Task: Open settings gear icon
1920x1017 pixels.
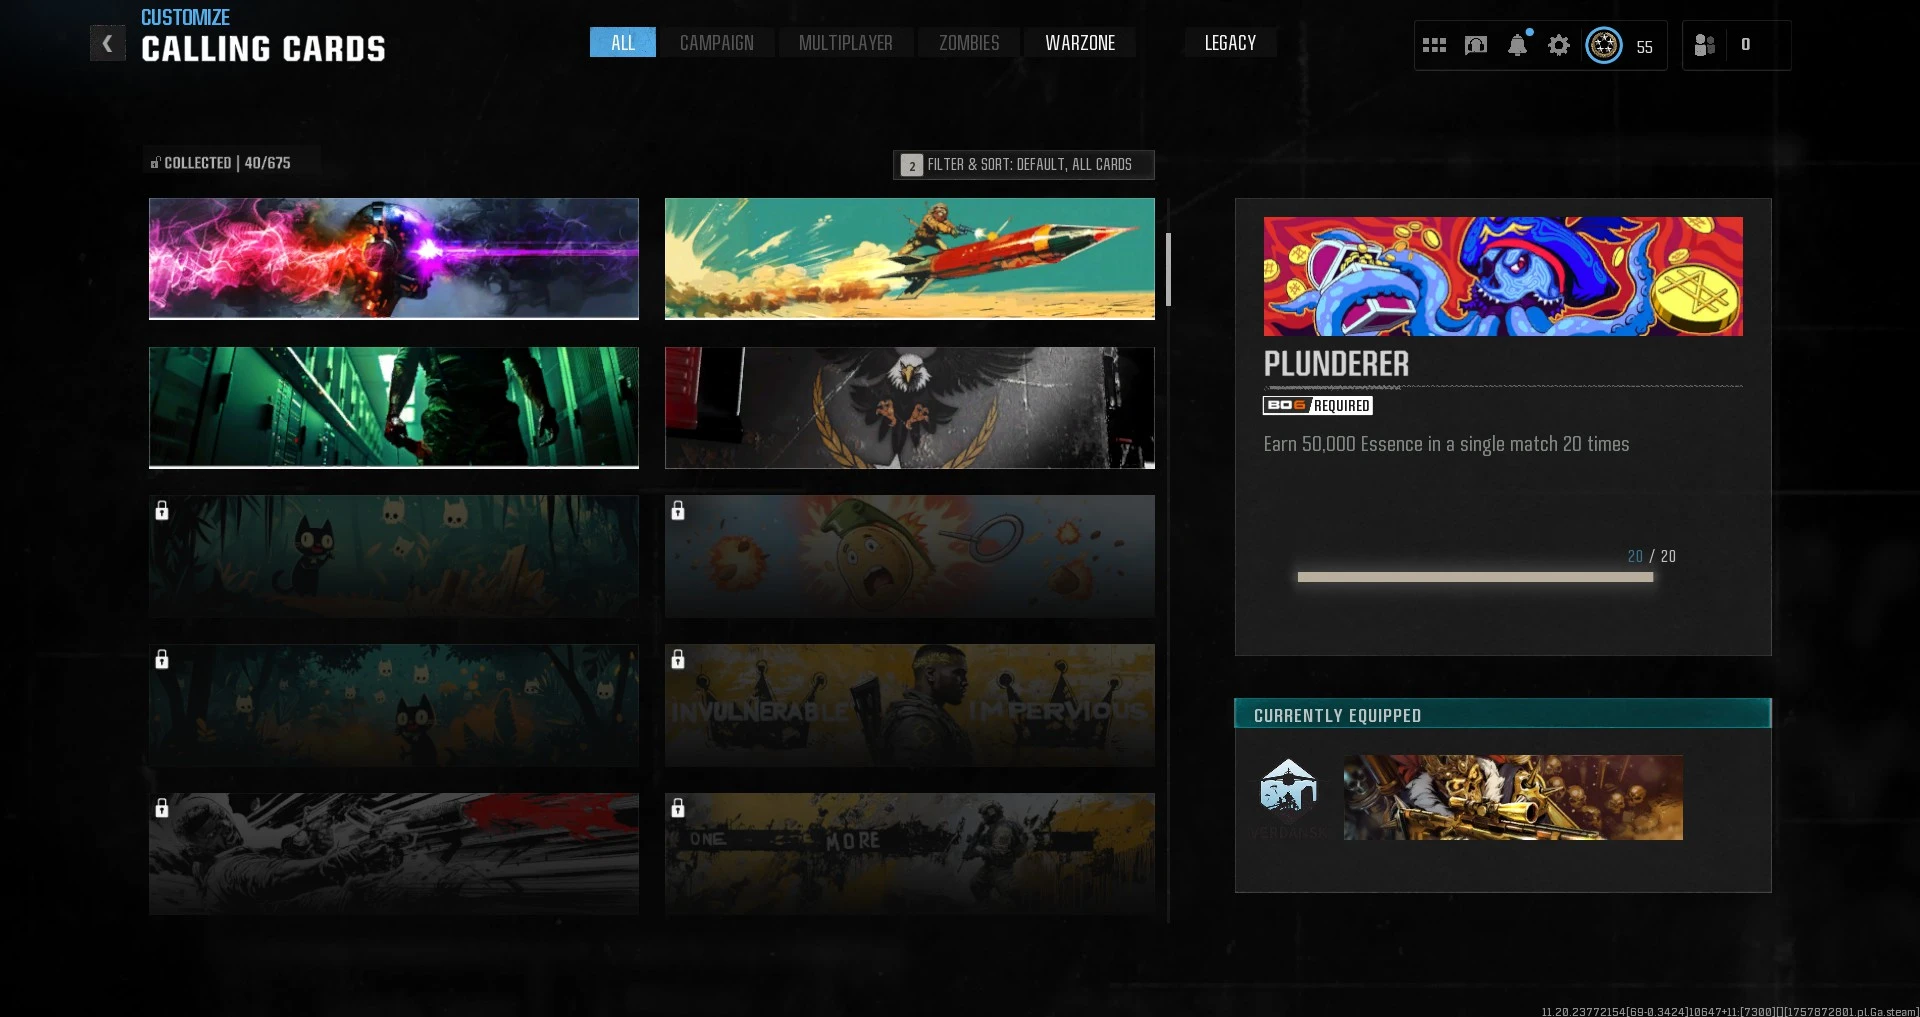Action: 1559,45
